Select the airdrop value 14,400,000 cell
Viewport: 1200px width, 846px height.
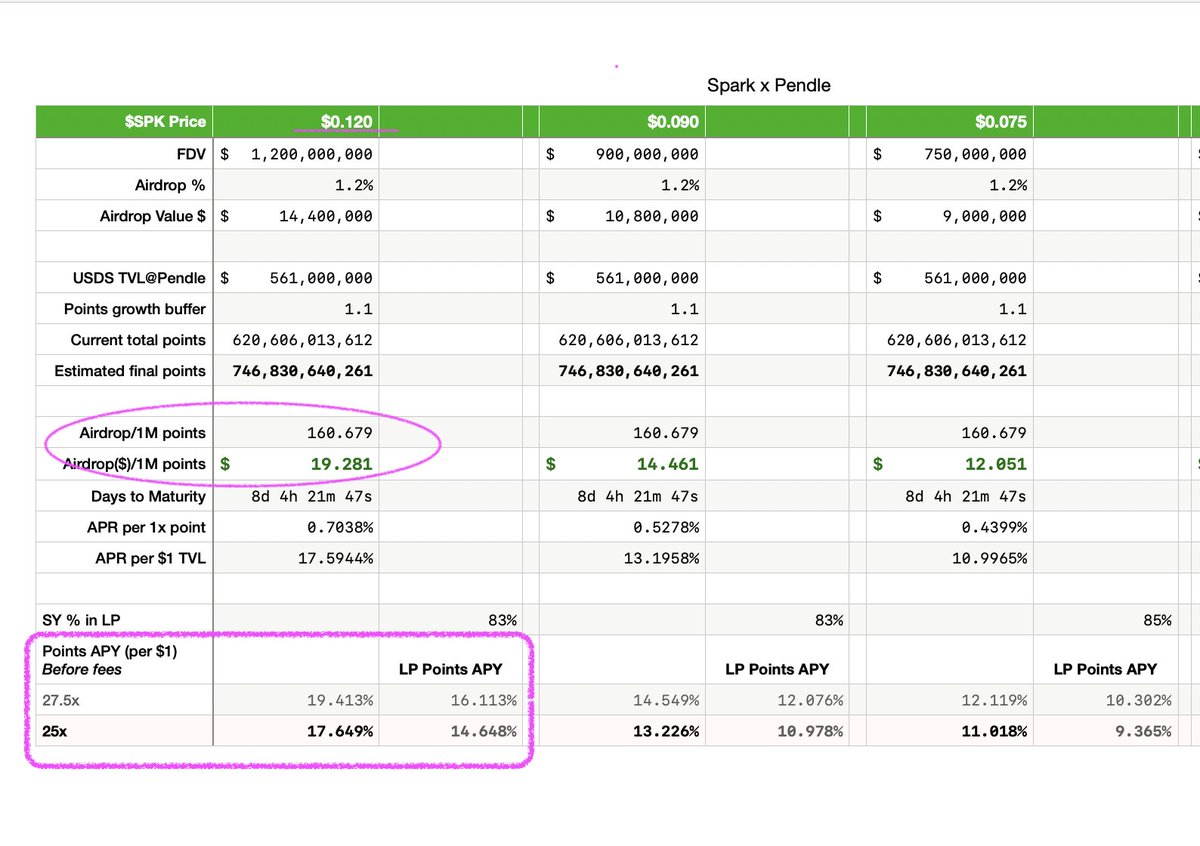(x=296, y=216)
